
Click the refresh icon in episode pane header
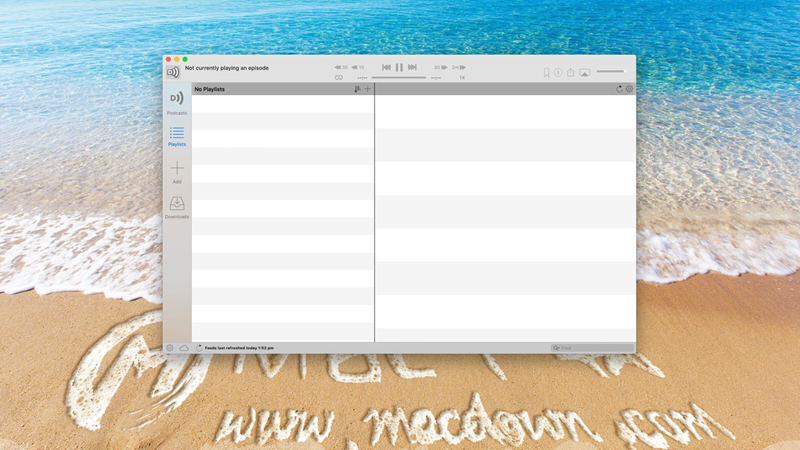coord(619,89)
